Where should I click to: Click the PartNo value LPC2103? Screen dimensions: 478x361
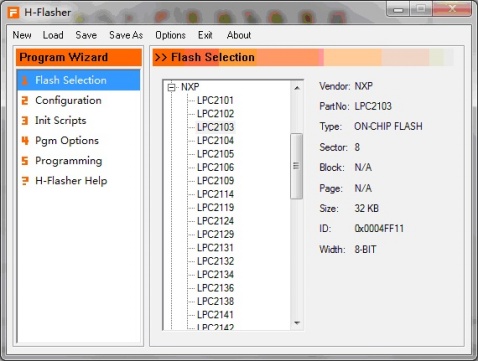click(373, 106)
